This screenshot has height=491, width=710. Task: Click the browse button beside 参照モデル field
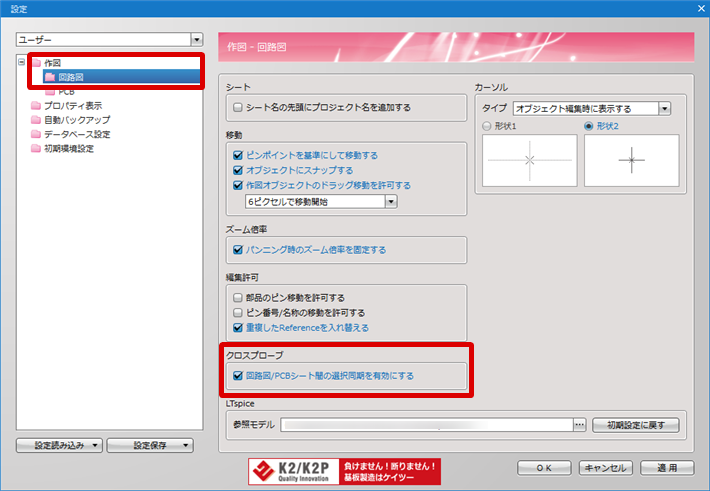pos(579,425)
